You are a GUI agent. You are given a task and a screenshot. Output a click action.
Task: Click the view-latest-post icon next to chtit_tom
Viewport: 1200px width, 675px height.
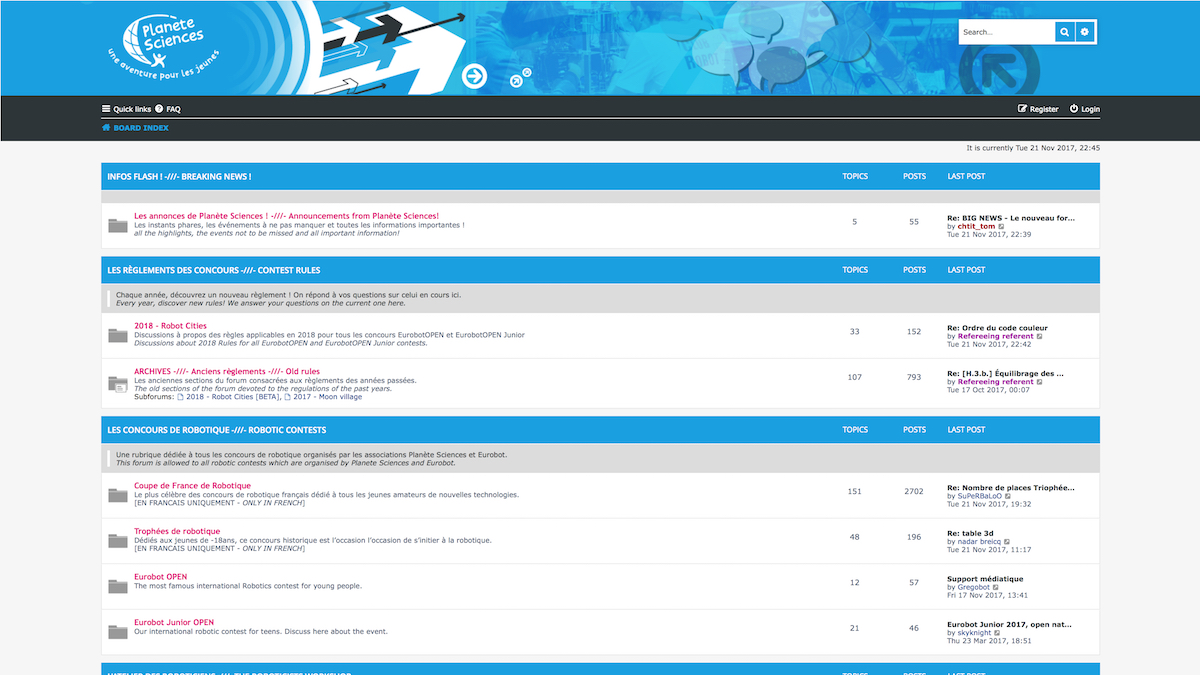[x=1002, y=226]
